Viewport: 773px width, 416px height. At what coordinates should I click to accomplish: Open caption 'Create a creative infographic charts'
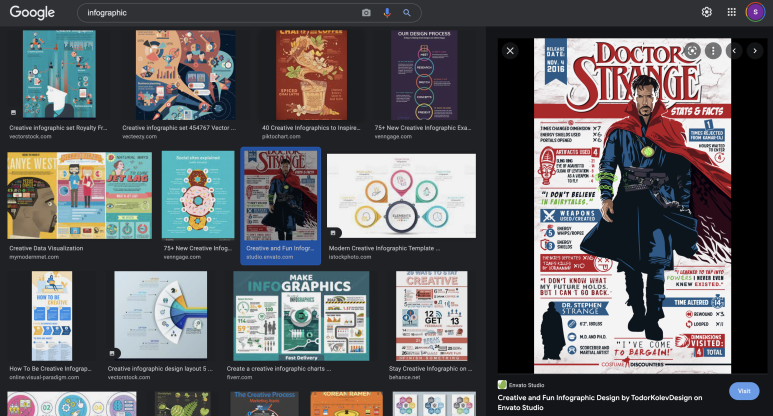point(279,369)
